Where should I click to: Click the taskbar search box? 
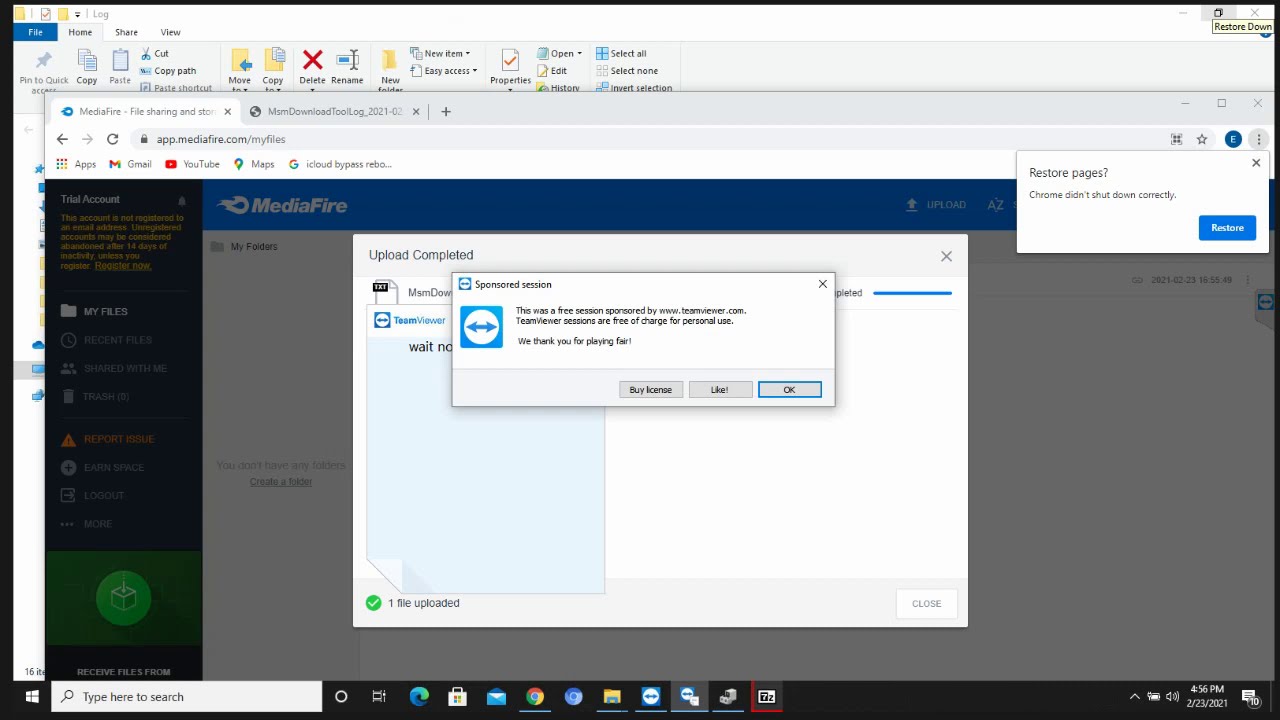point(186,697)
